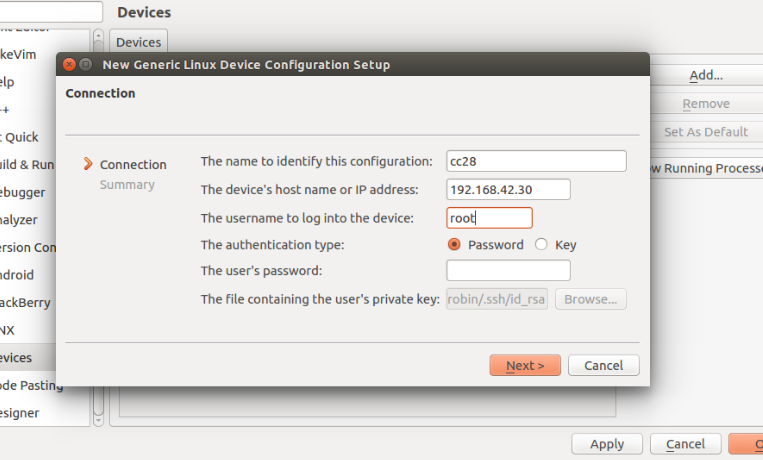Select the FakeVim category in sidebar
The image size is (763, 460).
tap(18, 55)
